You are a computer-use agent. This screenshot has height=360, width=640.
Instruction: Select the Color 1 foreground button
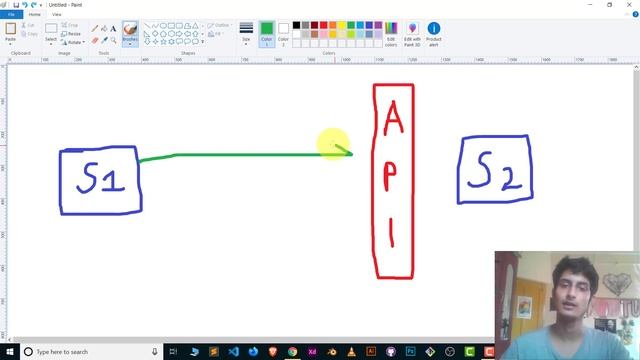coord(267,34)
